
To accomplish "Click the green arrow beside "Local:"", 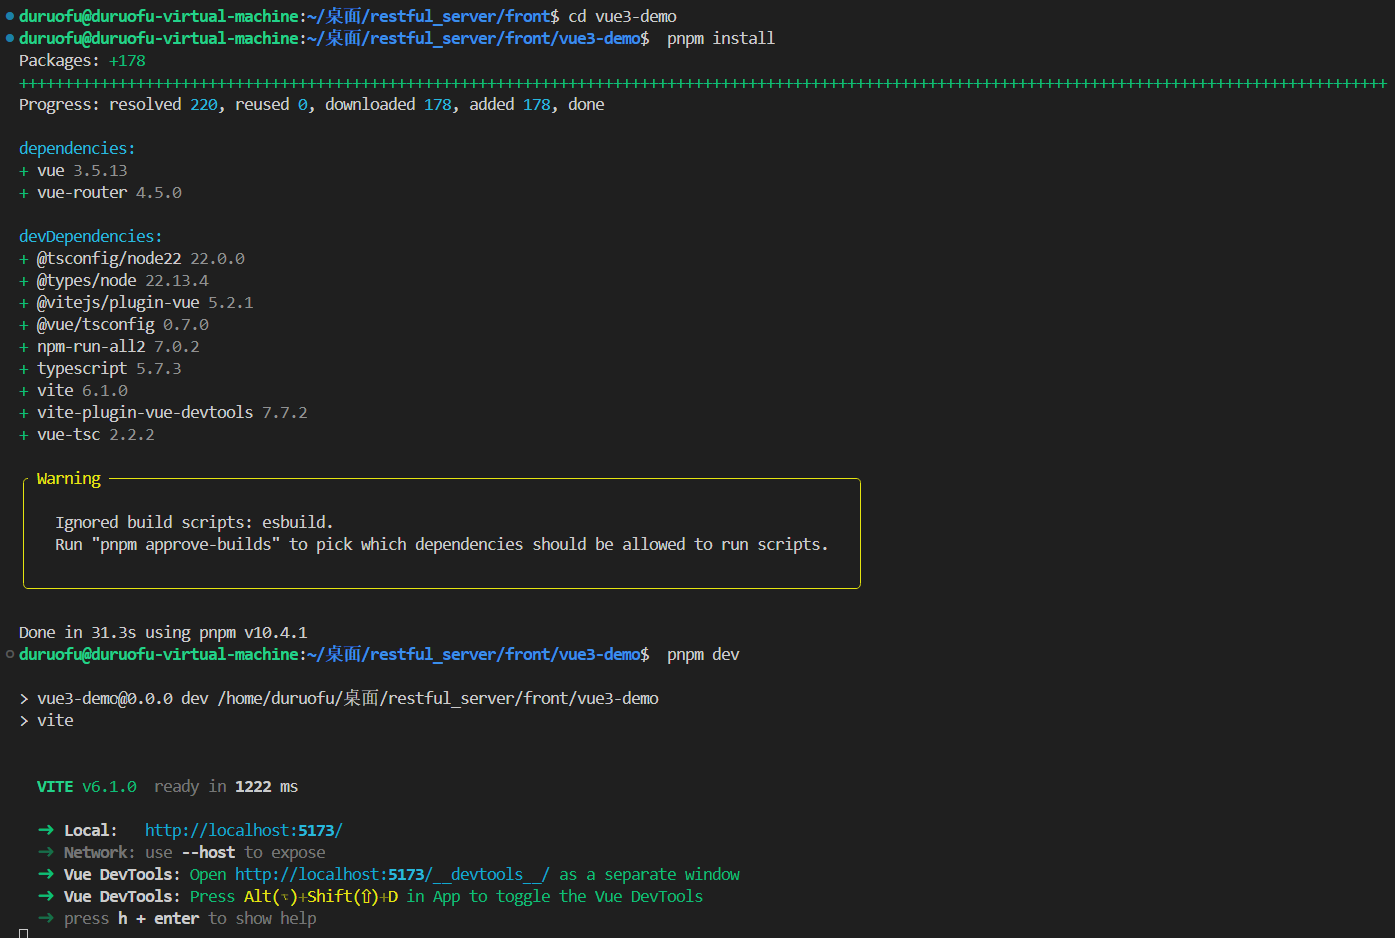I will coord(46,831).
